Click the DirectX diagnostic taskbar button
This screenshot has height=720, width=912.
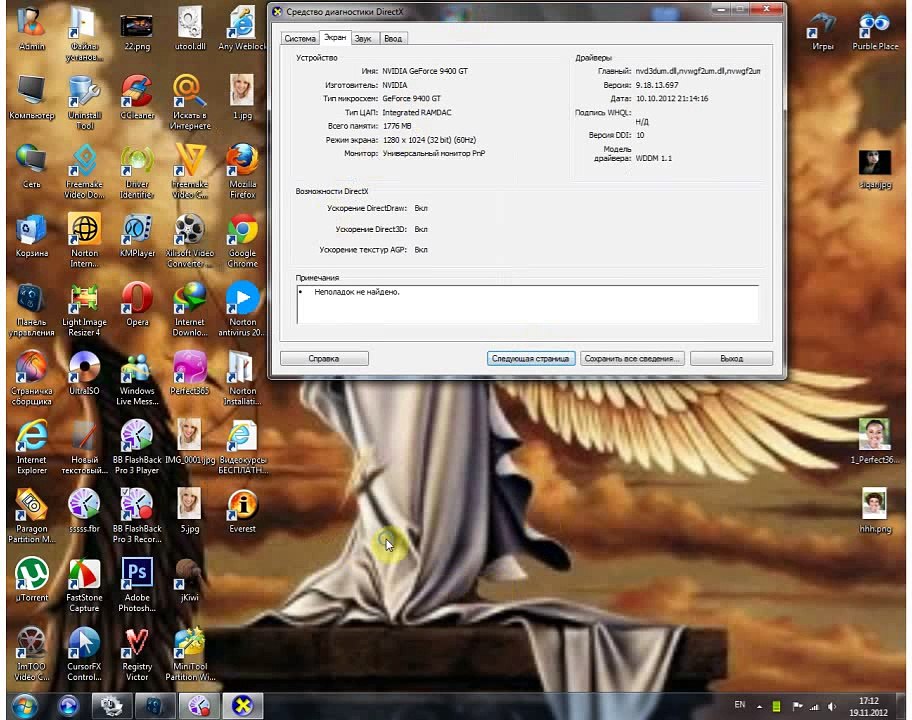pyautogui.click(x=243, y=705)
